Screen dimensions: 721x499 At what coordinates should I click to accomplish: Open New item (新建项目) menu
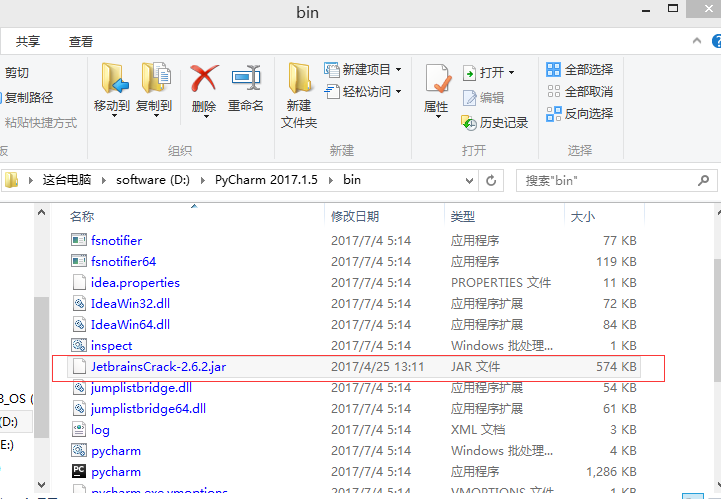tap(363, 69)
